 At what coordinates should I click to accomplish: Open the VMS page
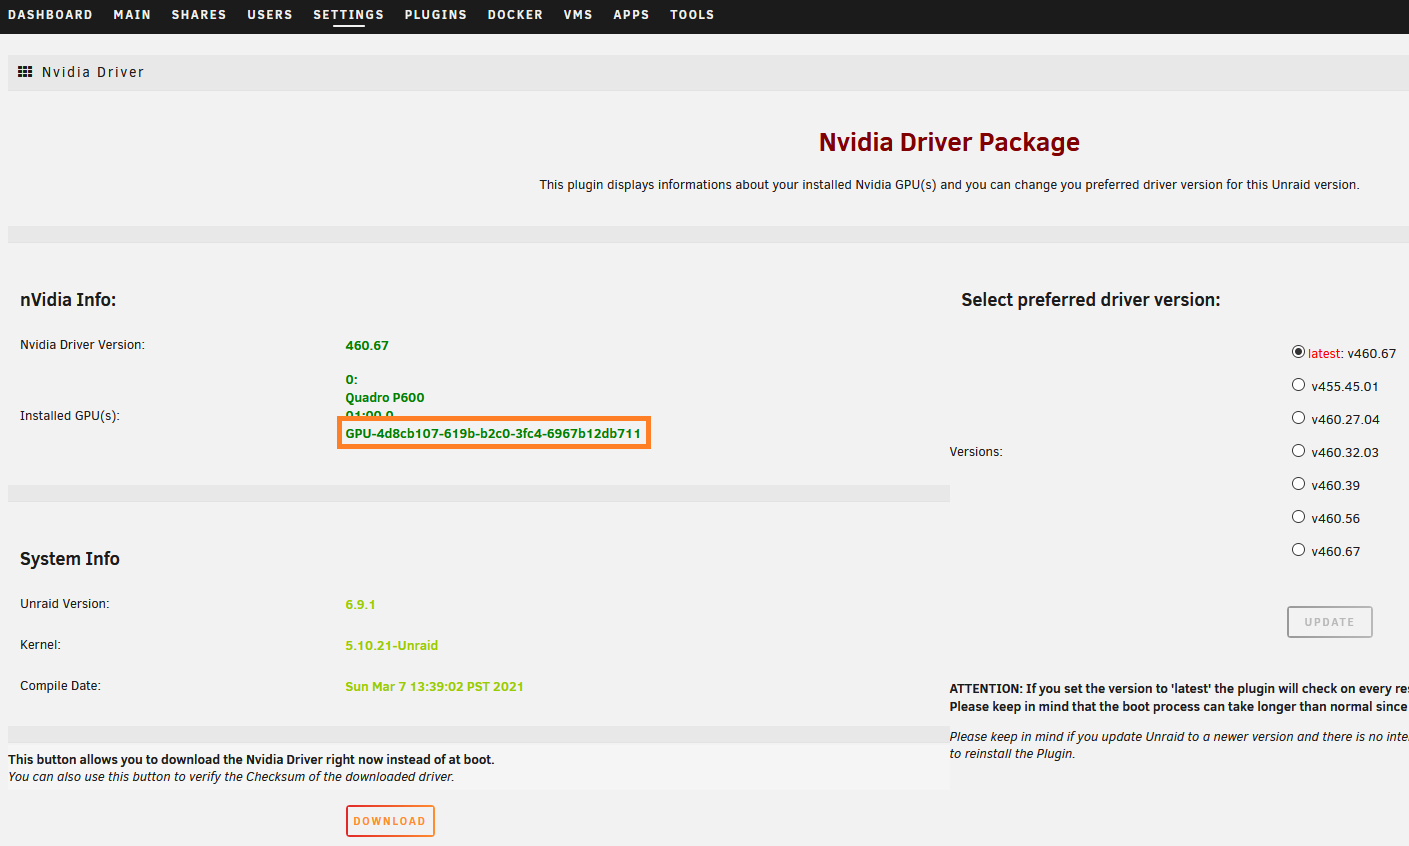578,14
